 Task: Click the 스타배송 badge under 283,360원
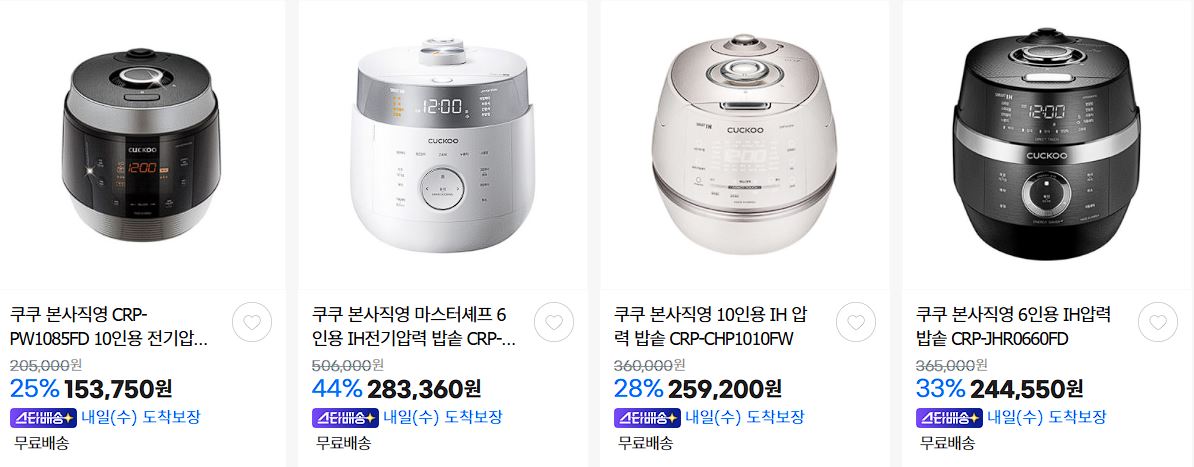pyautogui.click(x=344, y=417)
